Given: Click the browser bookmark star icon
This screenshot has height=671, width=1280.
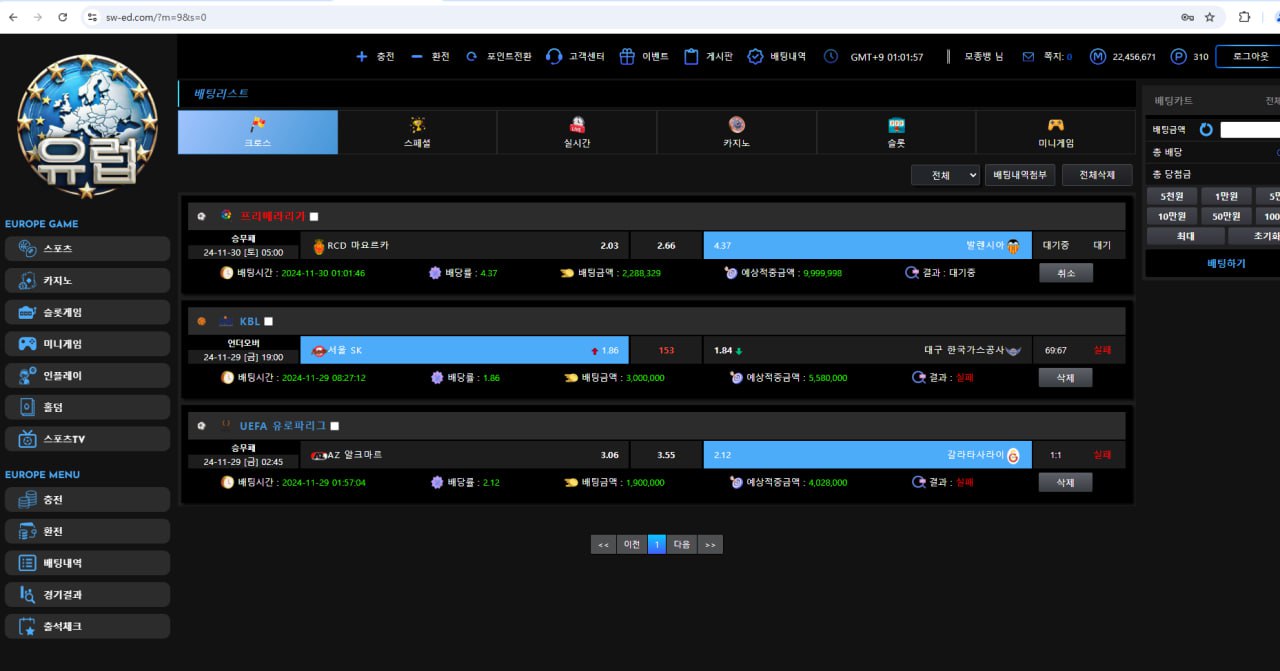Looking at the screenshot, I should pyautogui.click(x=1210, y=17).
